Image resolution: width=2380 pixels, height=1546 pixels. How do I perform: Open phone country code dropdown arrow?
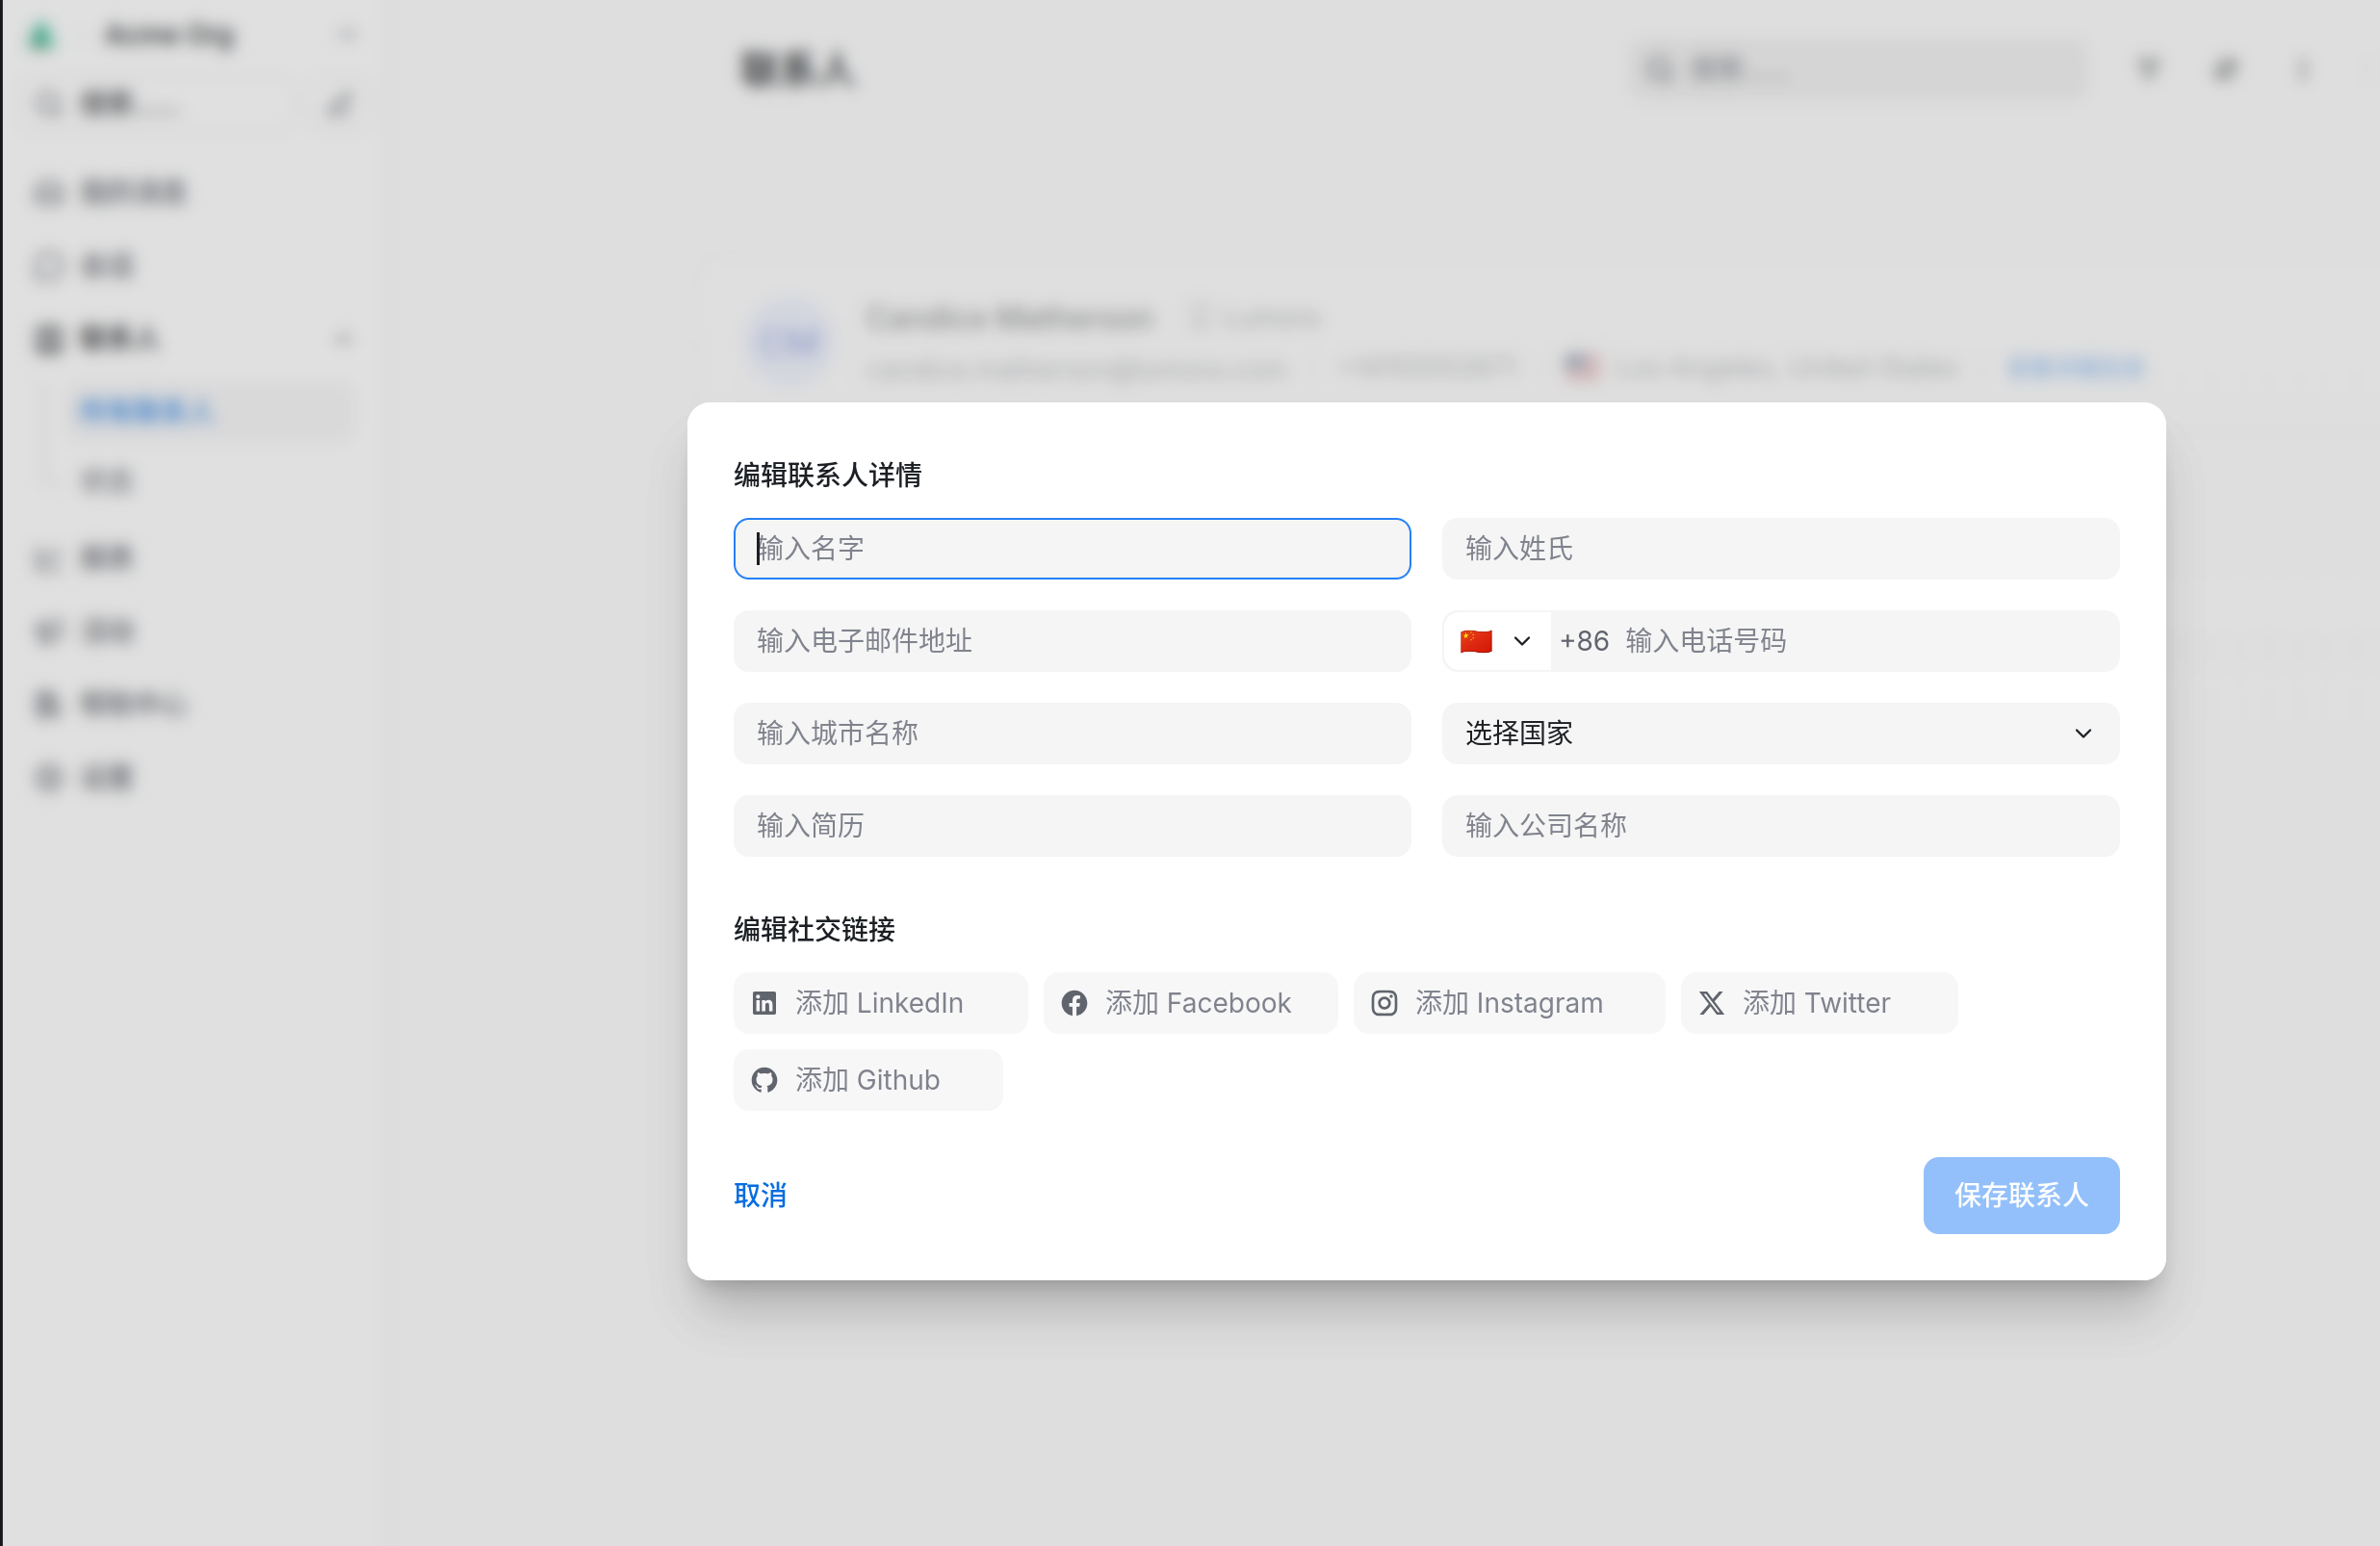coord(1521,641)
